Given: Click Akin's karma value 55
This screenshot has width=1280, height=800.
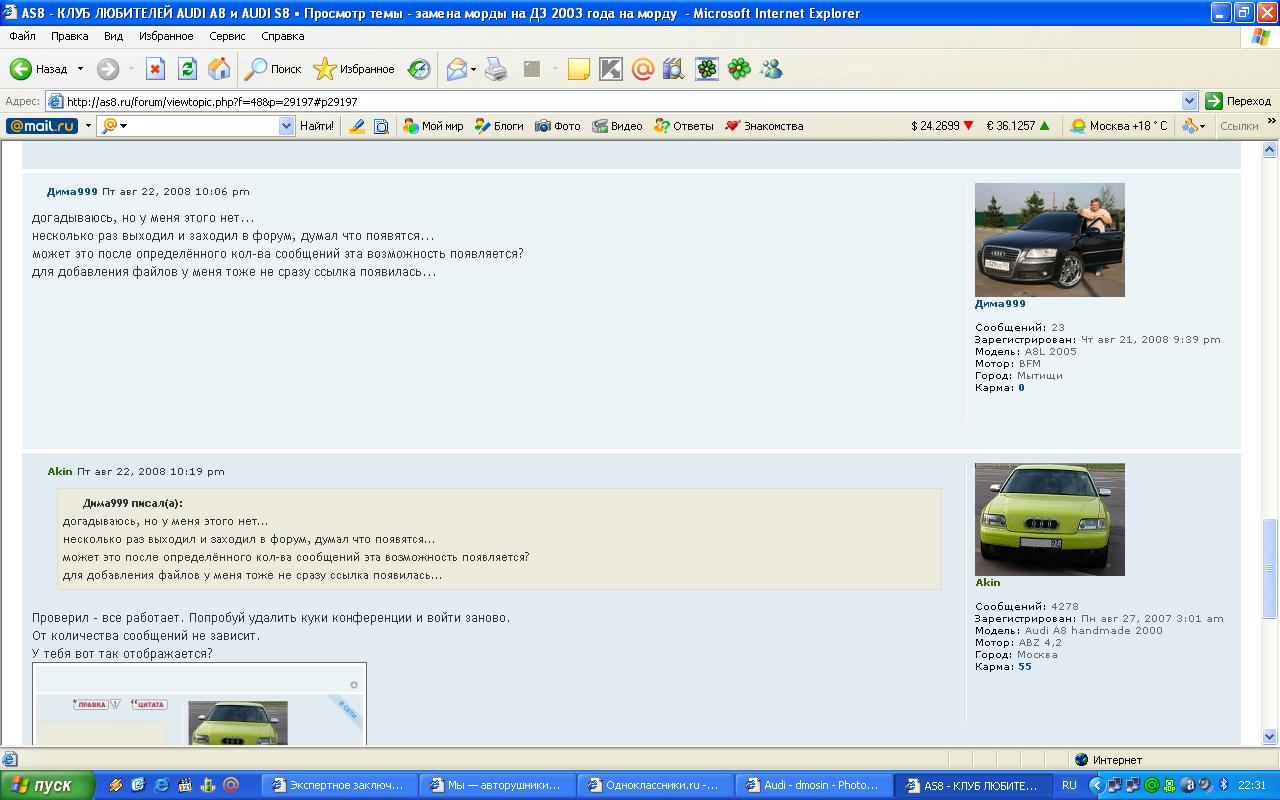Looking at the screenshot, I should [x=1025, y=667].
